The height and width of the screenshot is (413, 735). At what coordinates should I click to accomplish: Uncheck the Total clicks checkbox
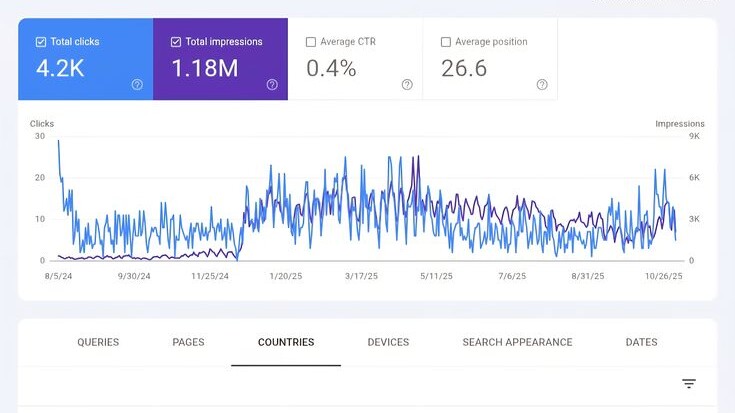click(x=41, y=42)
